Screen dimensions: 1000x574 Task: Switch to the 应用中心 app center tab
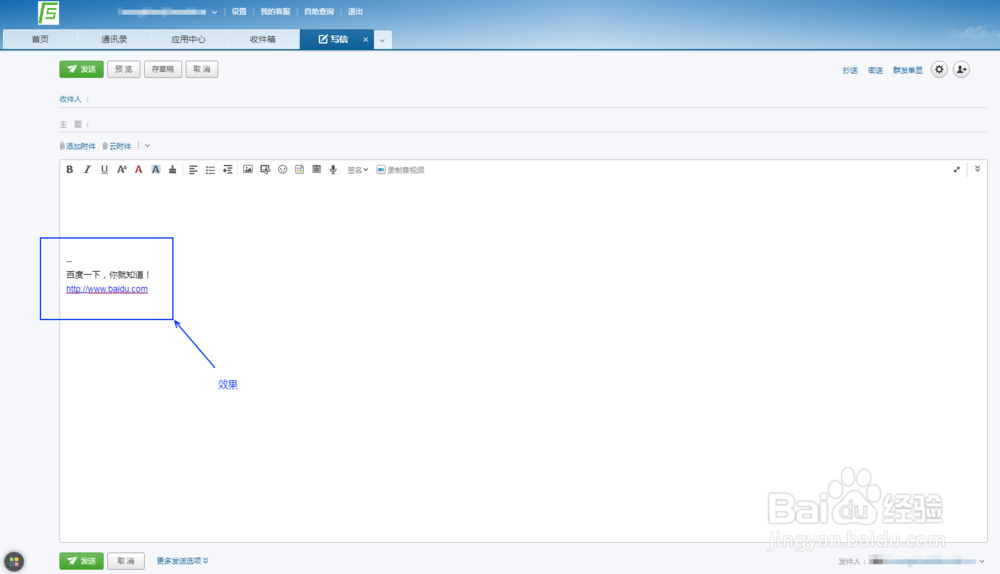pos(188,40)
